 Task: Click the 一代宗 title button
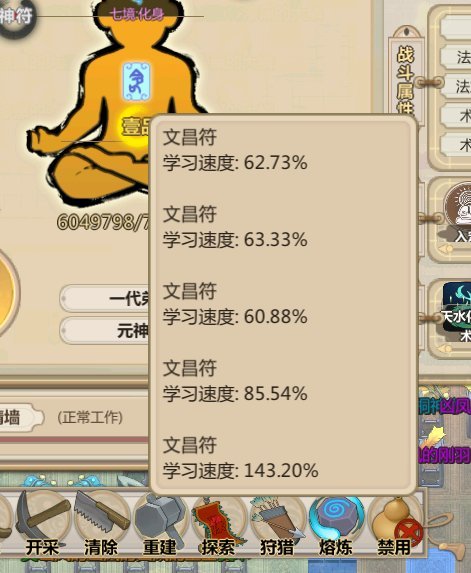pyautogui.click(x=106, y=299)
